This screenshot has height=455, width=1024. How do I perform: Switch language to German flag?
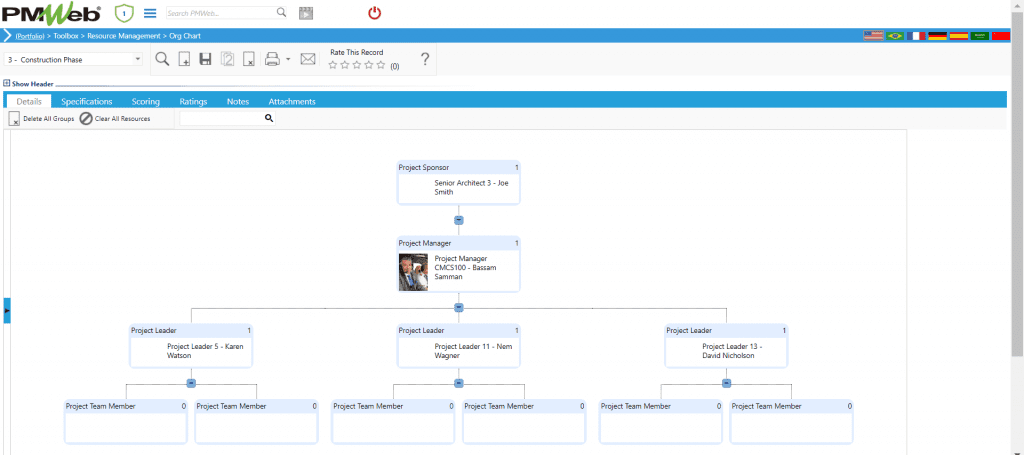[937, 36]
